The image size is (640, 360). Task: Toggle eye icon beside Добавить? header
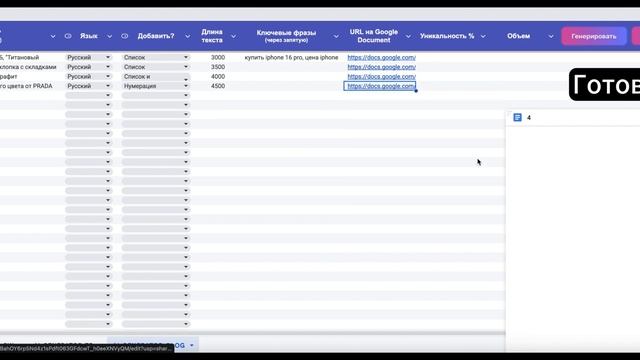(x=124, y=36)
